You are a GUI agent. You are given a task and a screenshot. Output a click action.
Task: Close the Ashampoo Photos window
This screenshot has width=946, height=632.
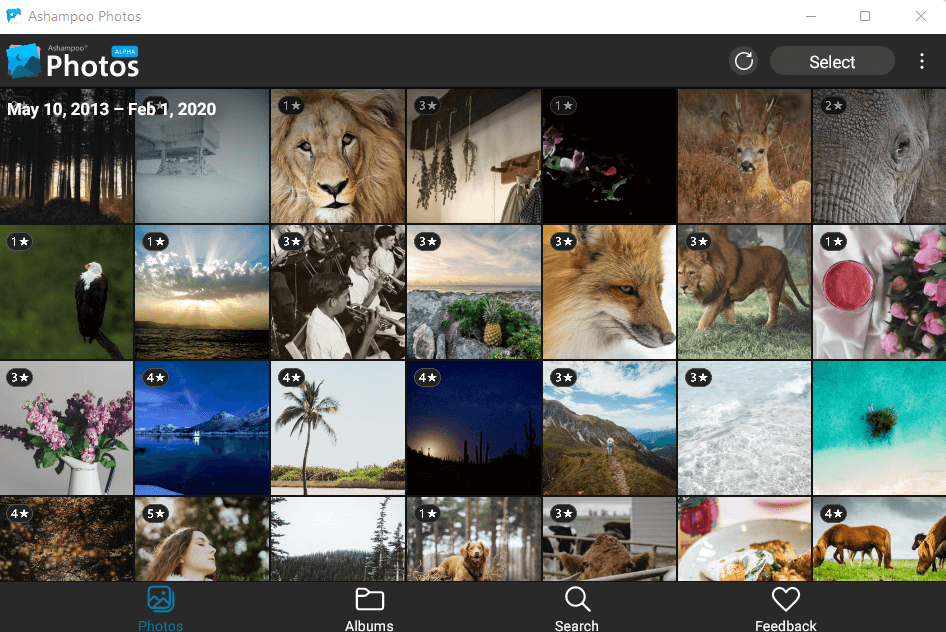921,16
